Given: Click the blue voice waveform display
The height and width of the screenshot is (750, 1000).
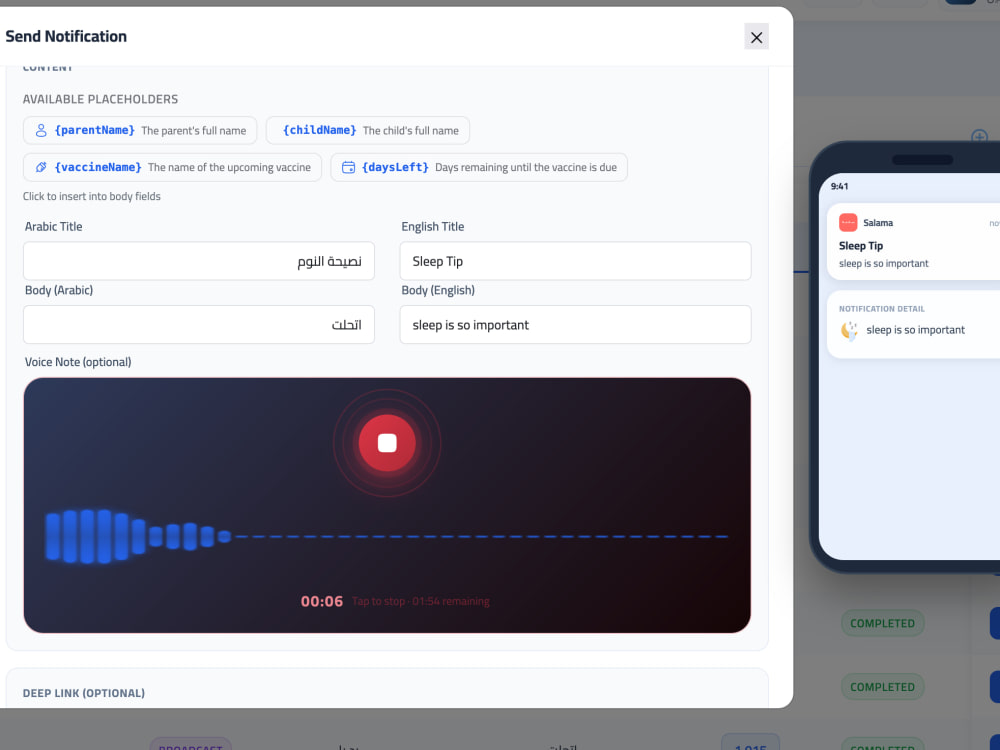Looking at the screenshot, I should point(386,536).
